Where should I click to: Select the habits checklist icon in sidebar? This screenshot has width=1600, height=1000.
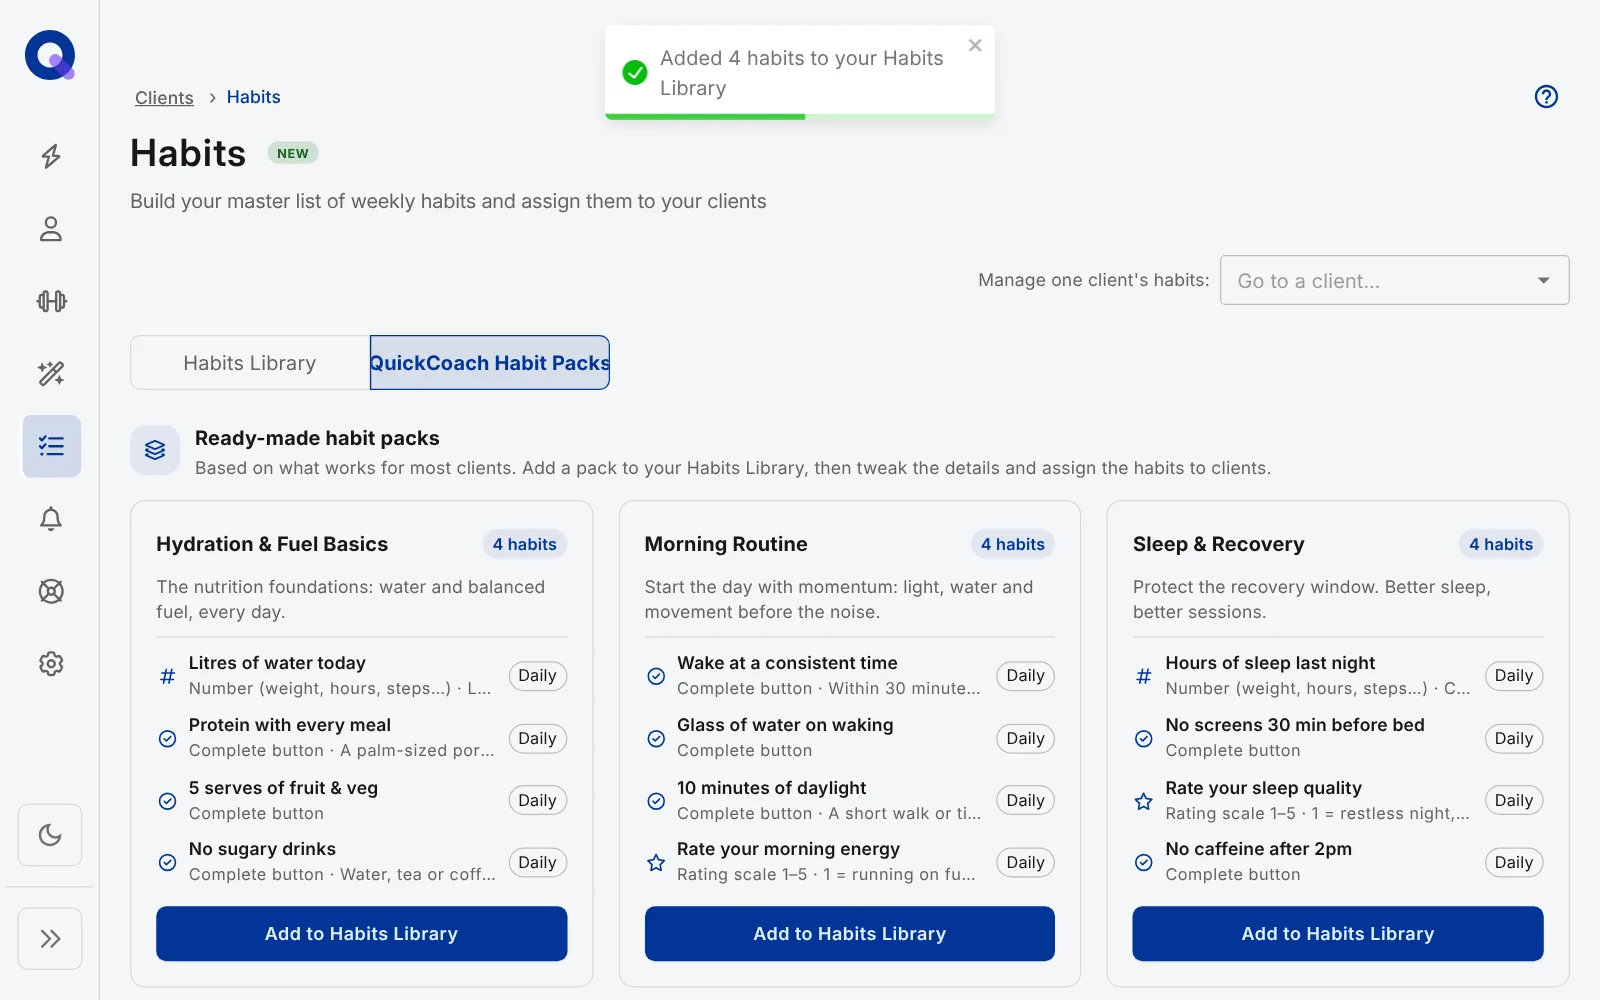[52, 446]
